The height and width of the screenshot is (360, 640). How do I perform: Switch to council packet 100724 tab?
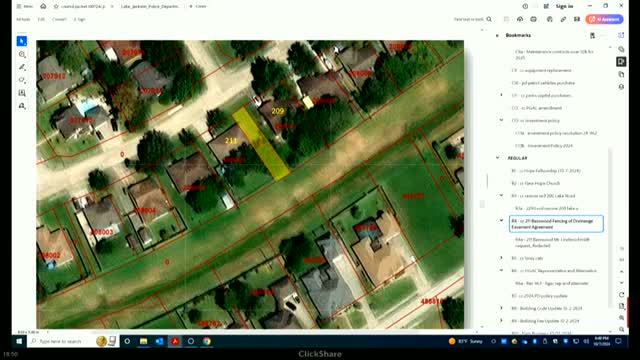pyautogui.click(x=83, y=7)
